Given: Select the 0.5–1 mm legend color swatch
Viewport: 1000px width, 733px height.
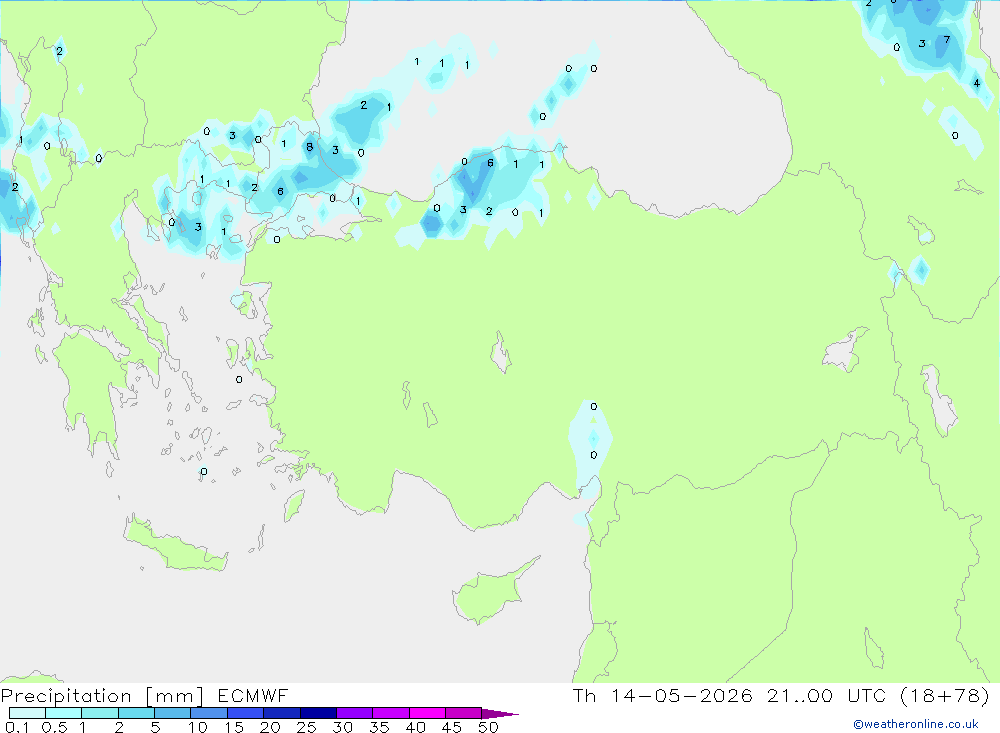Looking at the screenshot, I should point(63,713).
